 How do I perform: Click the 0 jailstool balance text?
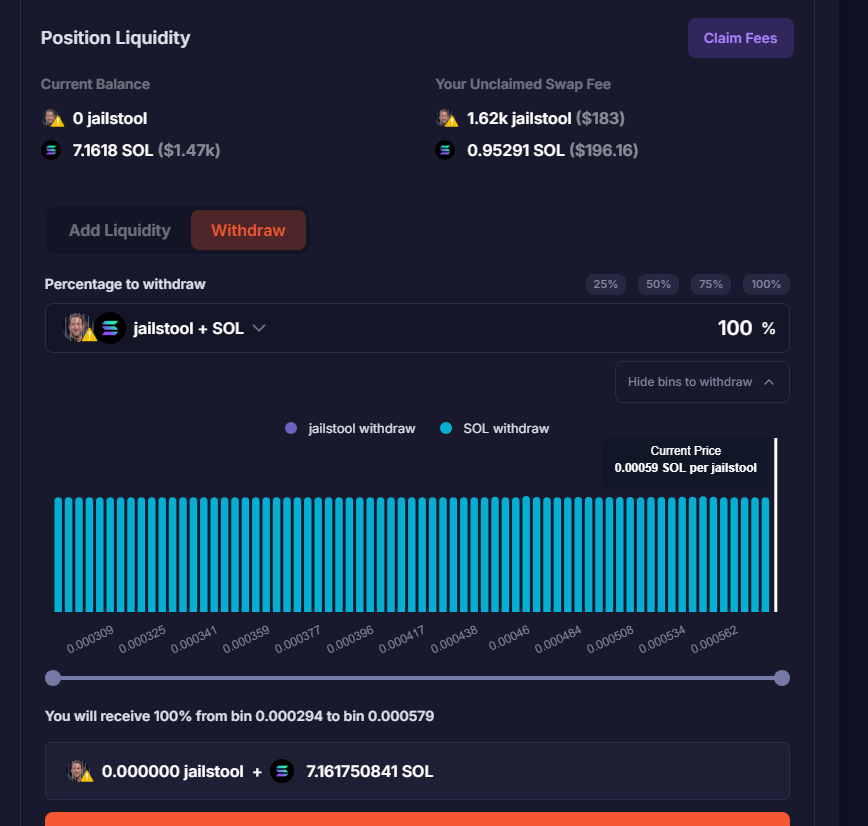[x=110, y=118]
